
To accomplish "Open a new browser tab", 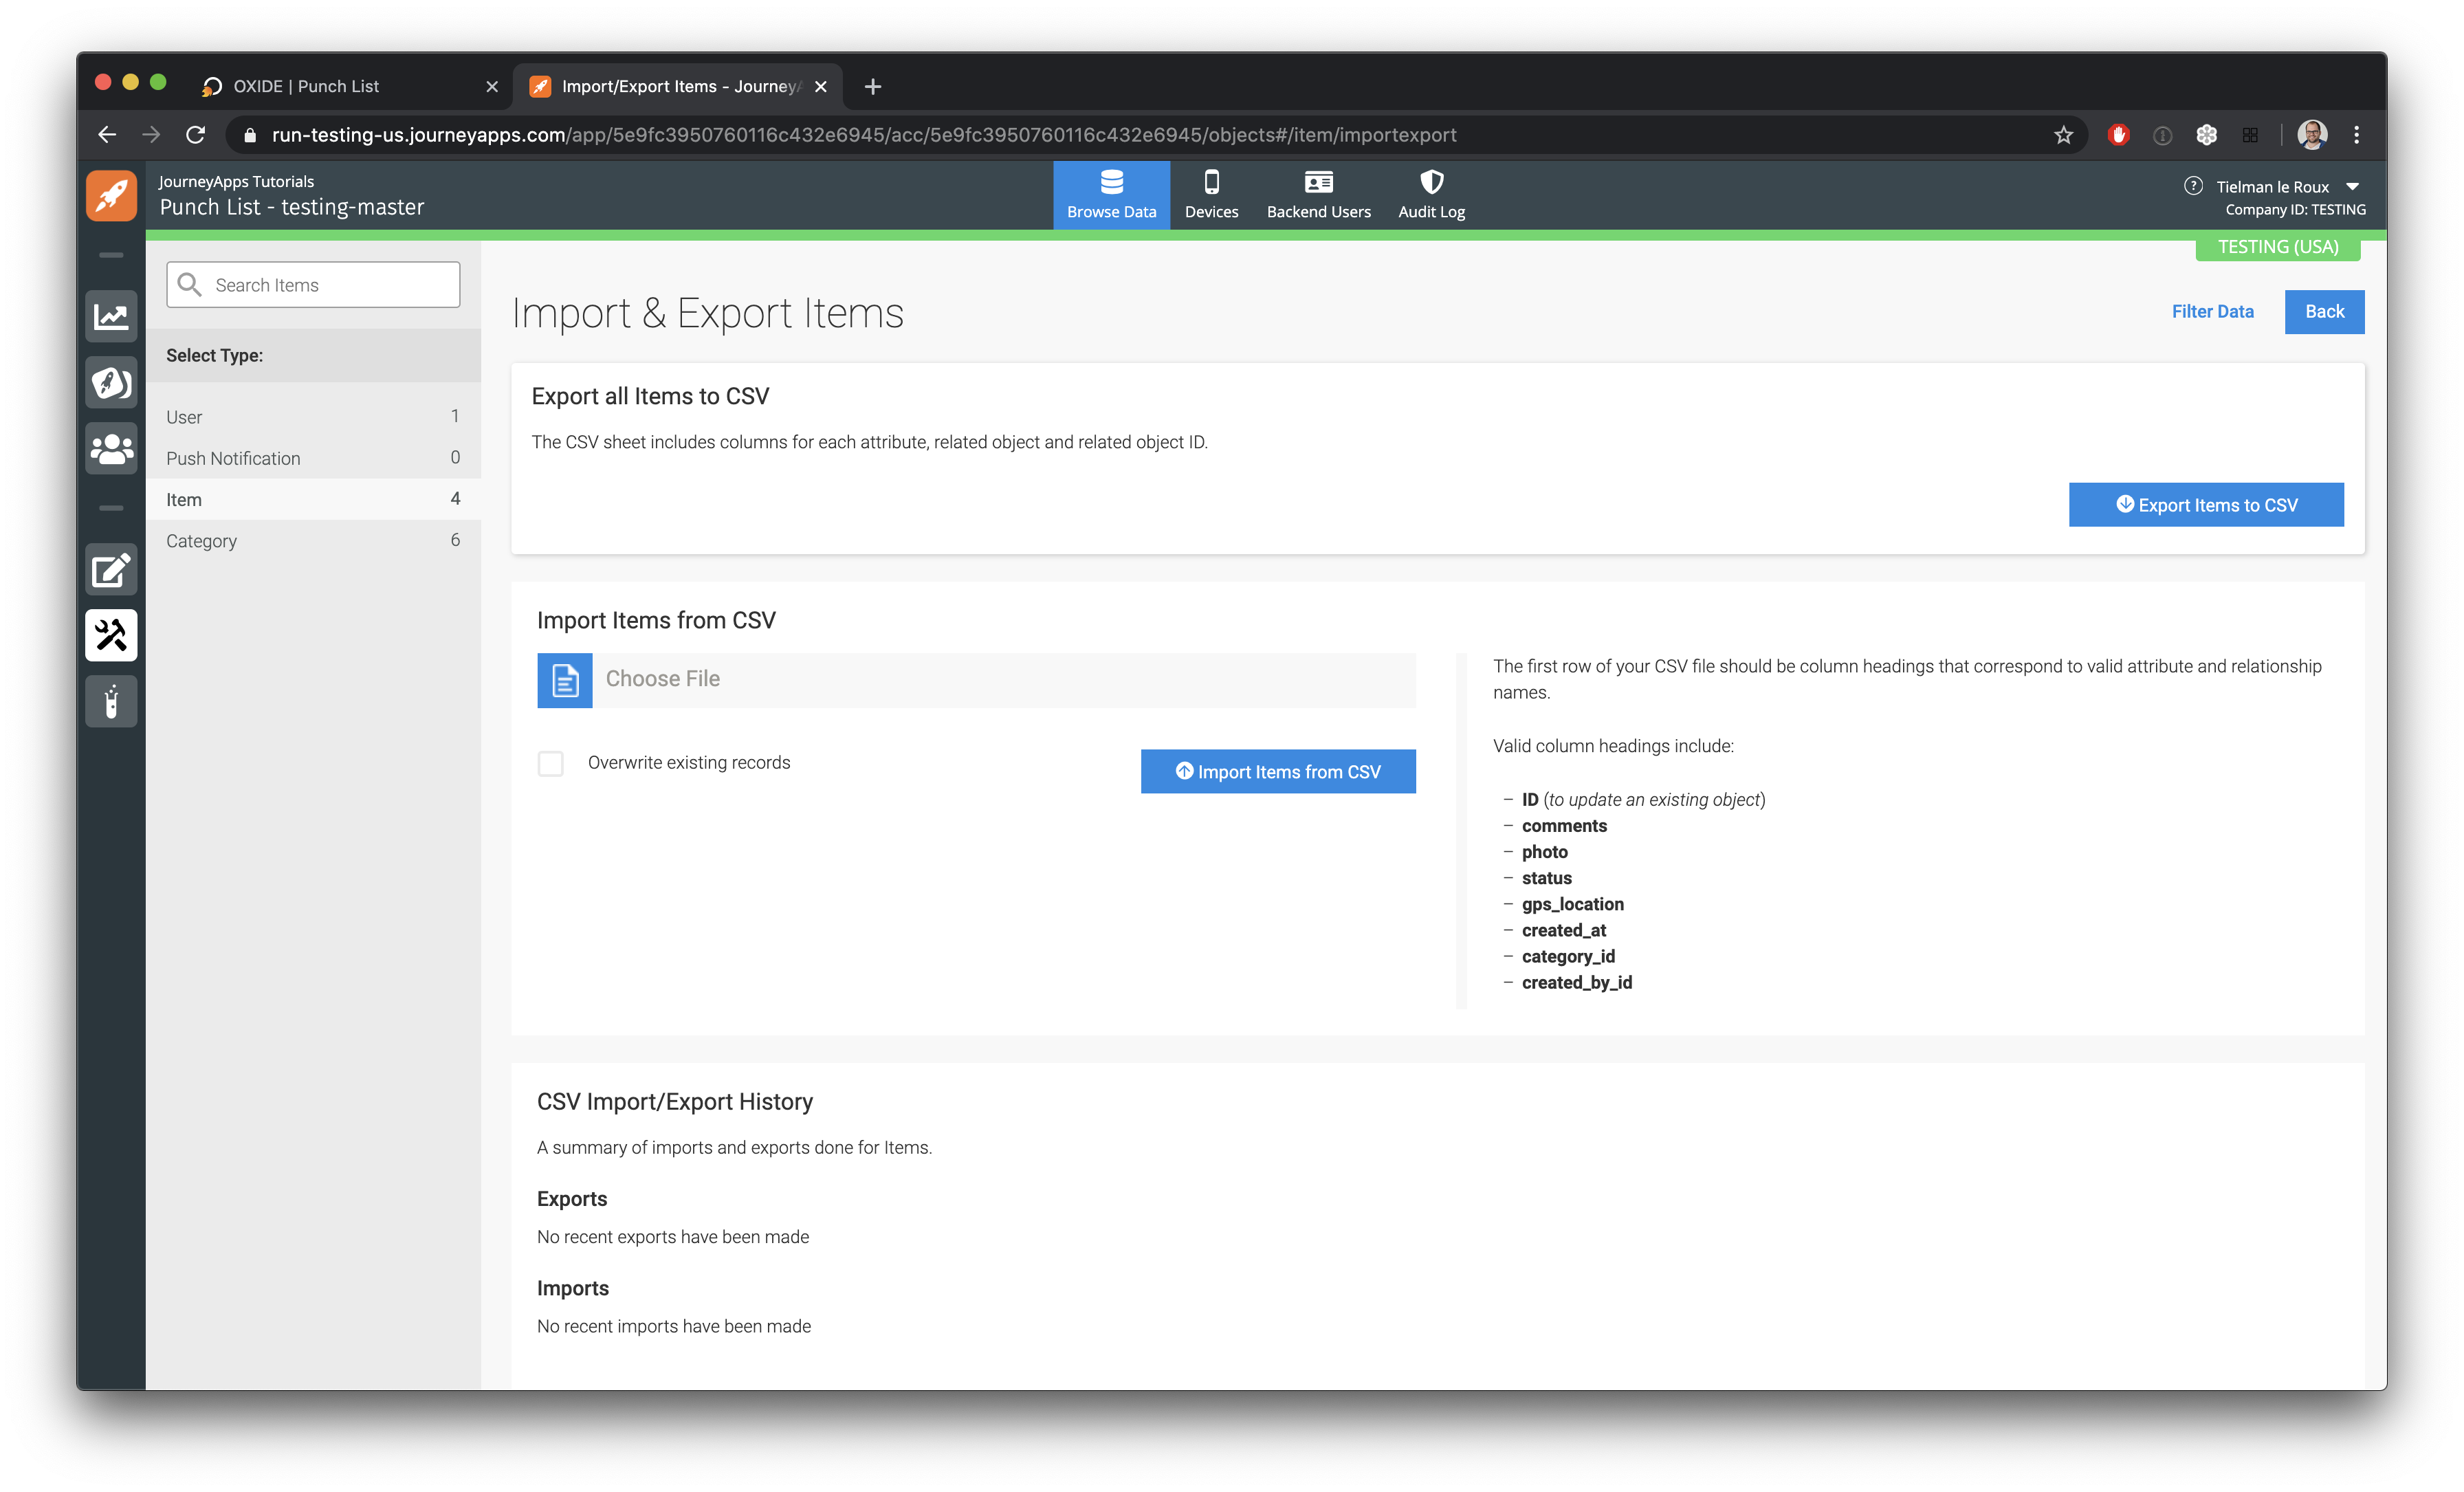I will coord(873,87).
